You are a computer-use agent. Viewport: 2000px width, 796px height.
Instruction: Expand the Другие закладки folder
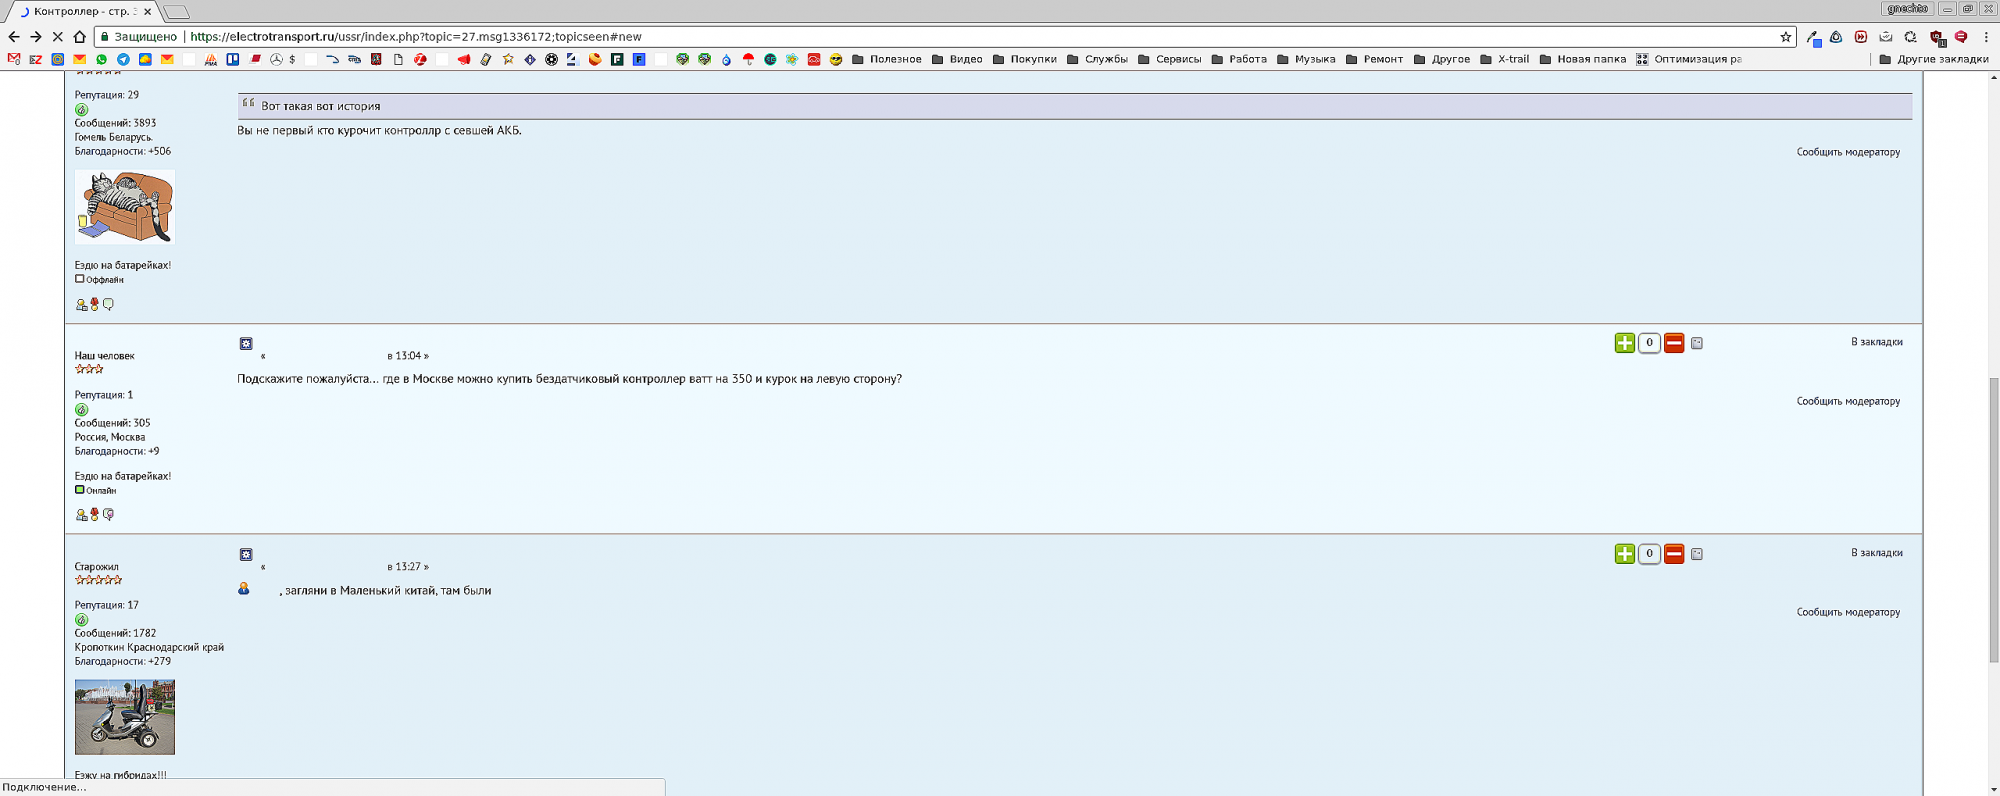[x=1933, y=59]
